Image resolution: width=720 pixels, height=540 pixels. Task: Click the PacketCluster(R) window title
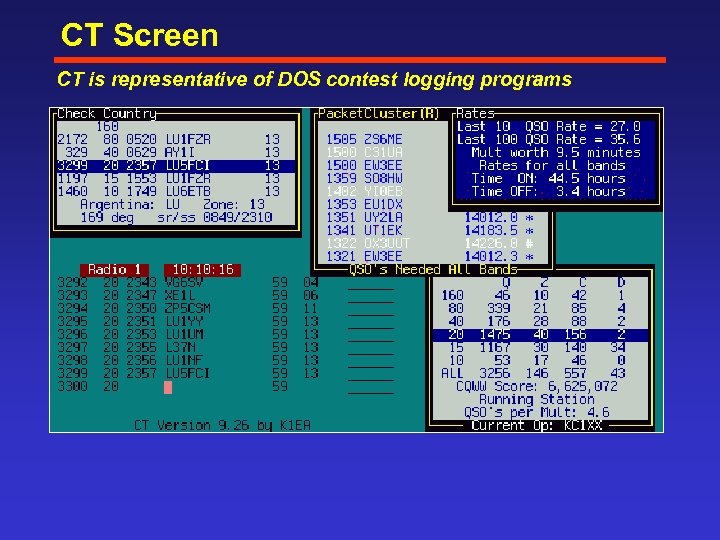pos(379,113)
